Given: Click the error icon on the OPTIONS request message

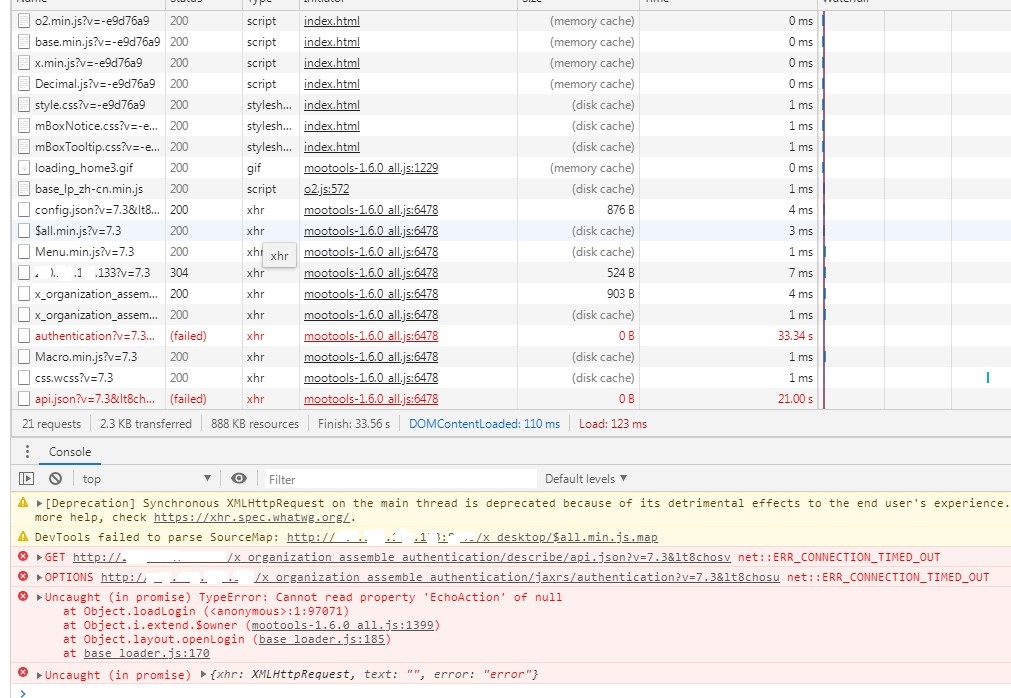Looking at the screenshot, I should (x=23, y=577).
